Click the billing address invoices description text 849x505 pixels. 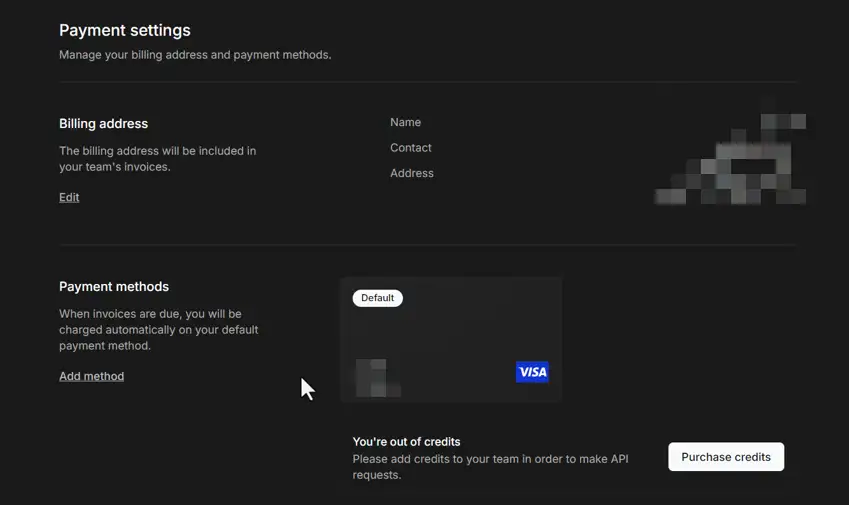157,159
